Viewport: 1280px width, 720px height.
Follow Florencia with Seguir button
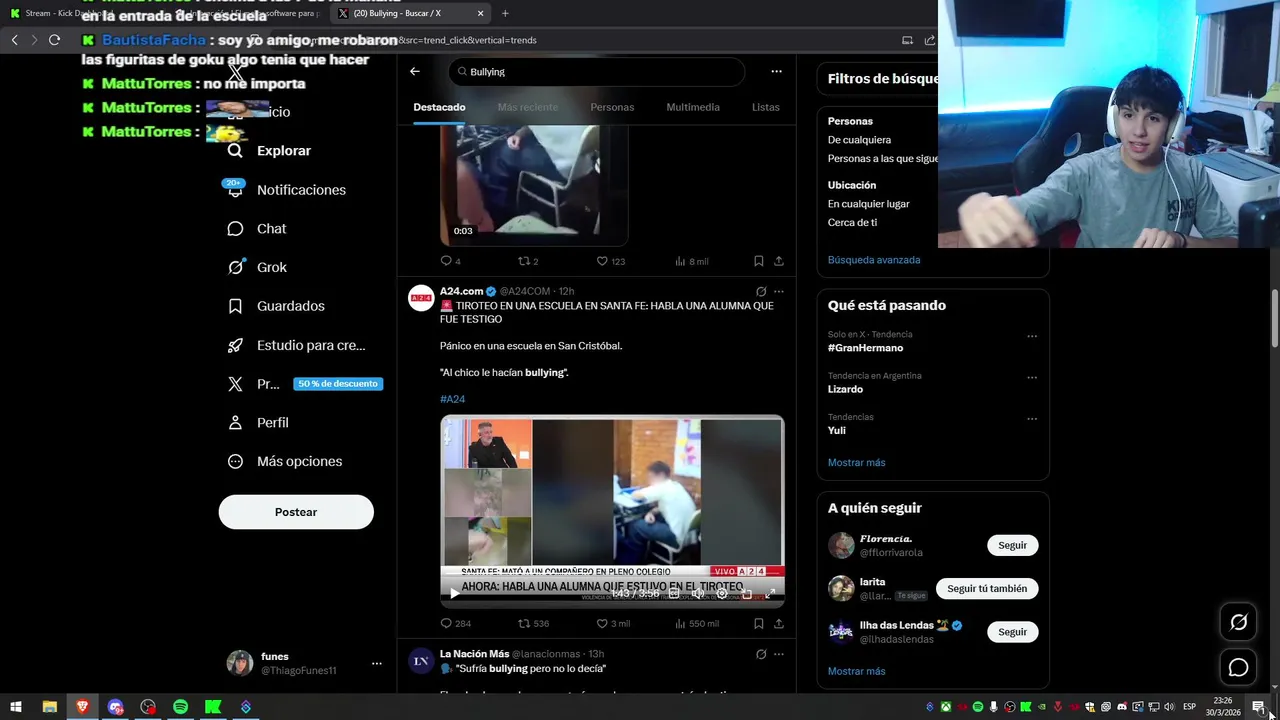[x=1012, y=545]
